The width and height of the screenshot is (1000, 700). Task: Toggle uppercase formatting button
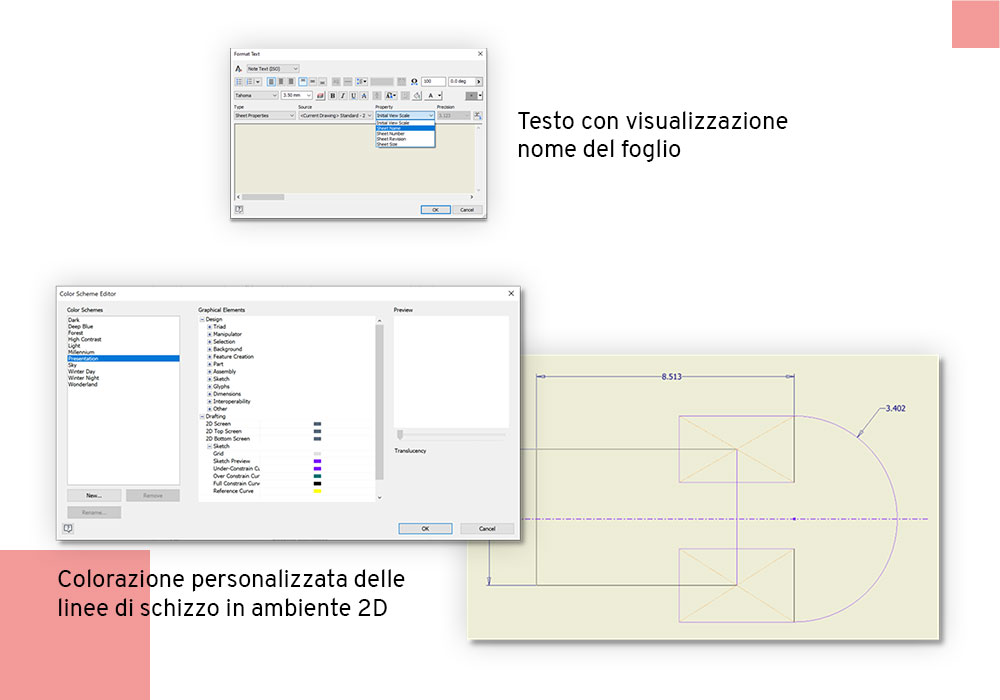click(x=376, y=94)
